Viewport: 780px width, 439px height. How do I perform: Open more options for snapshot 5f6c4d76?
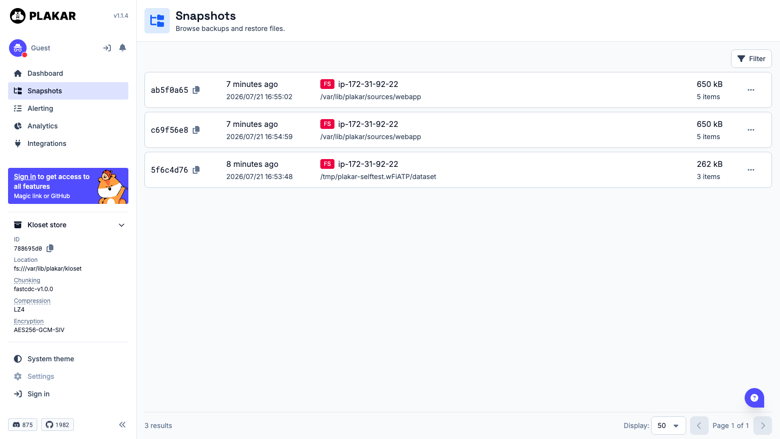pos(751,170)
